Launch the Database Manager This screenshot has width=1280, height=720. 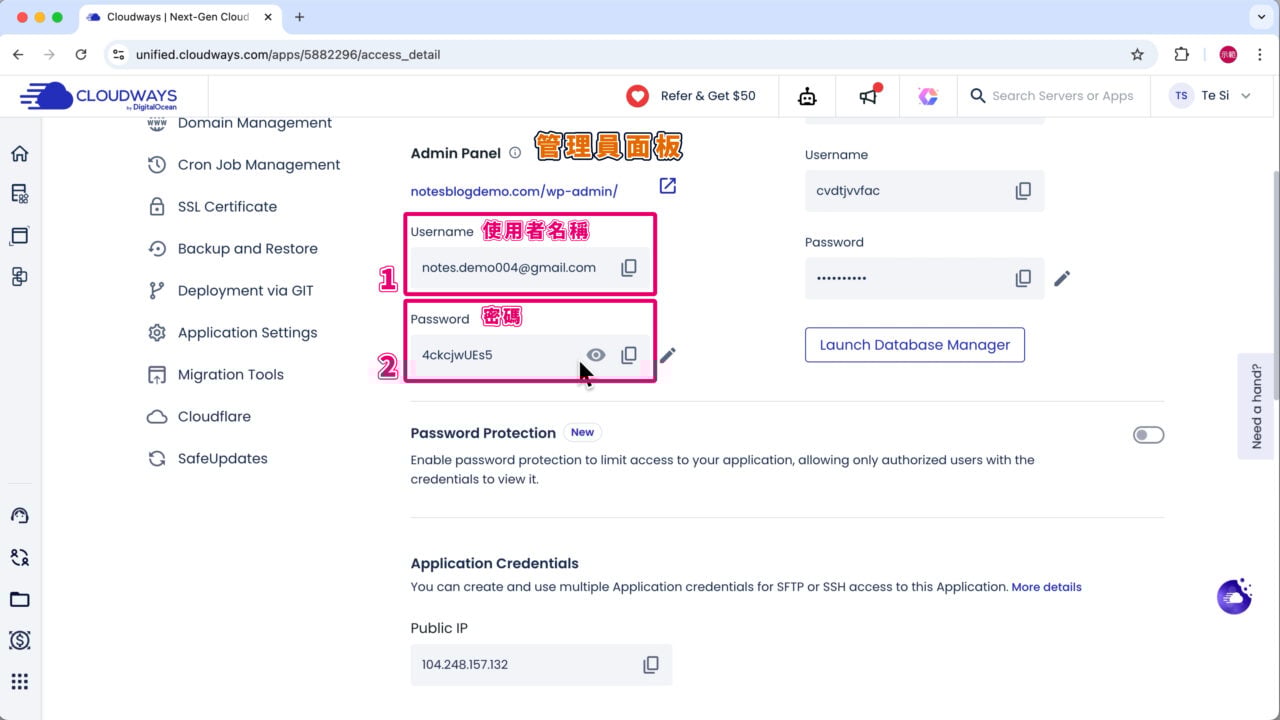914,344
